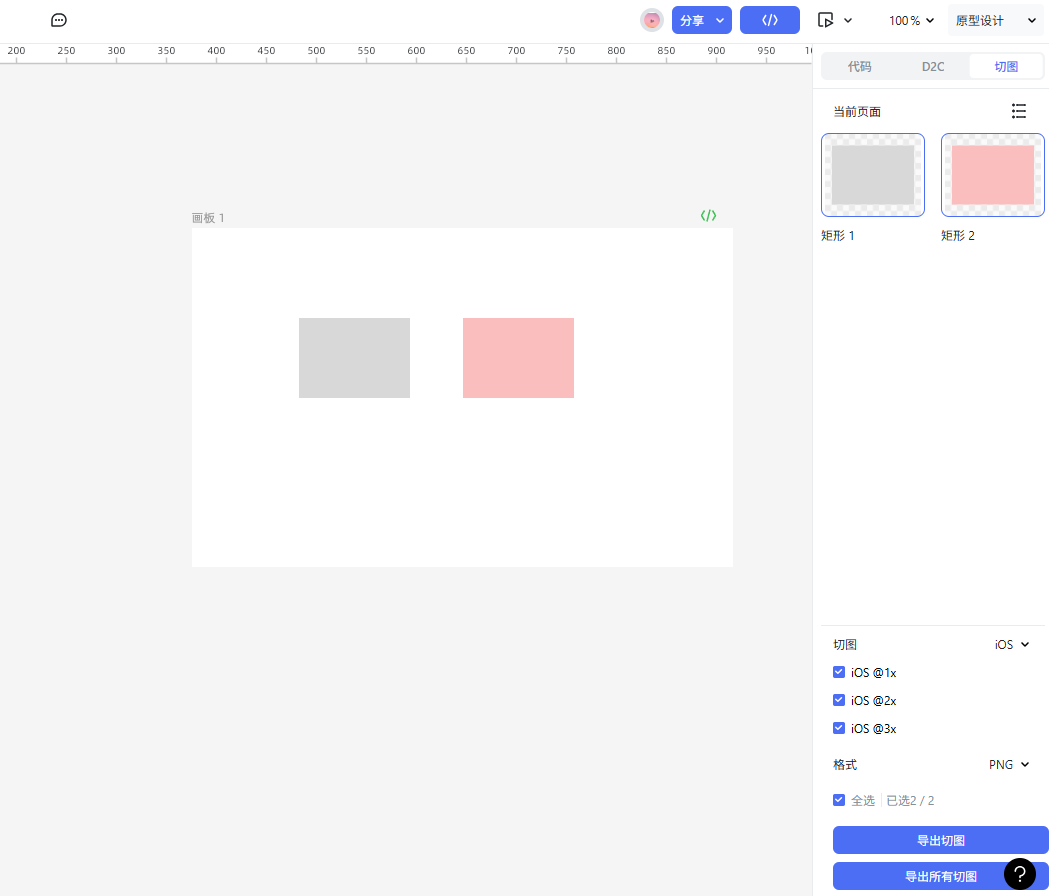This screenshot has width=1049, height=896.
Task: Uncheck the iOS @1x checkbox
Action: coord(839,672)
